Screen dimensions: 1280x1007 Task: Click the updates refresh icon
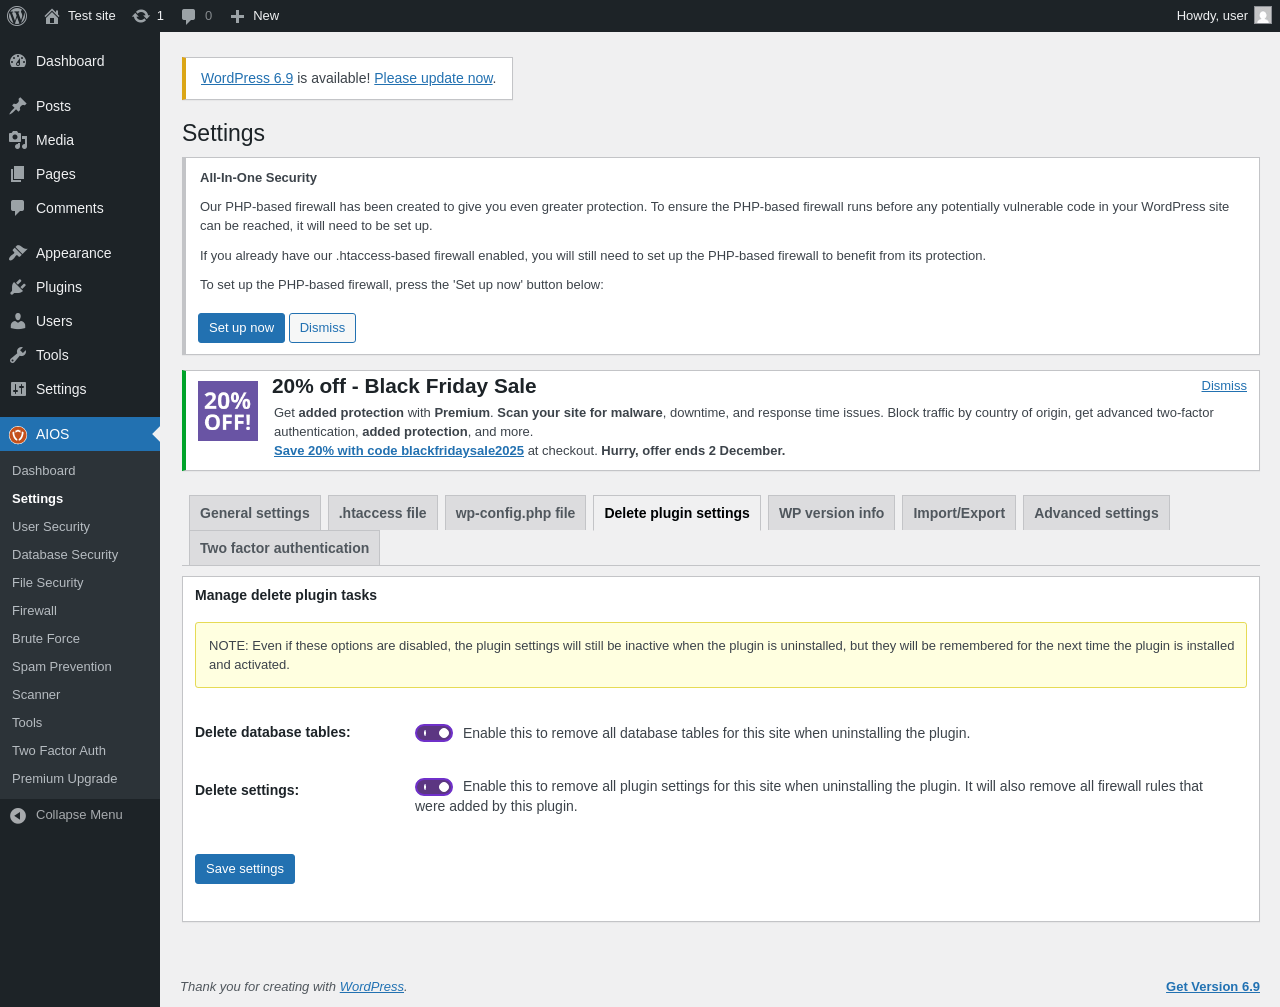[x=141, y=16]
